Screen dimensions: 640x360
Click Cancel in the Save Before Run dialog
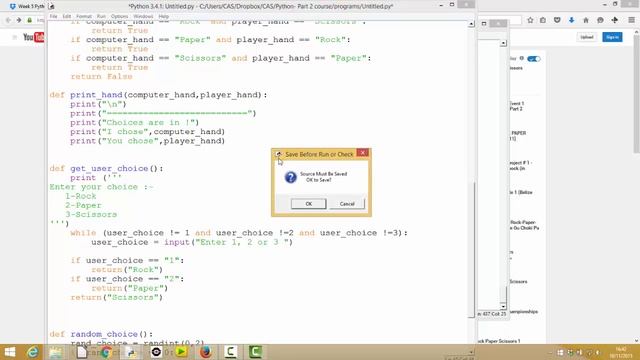click(347, 204)
